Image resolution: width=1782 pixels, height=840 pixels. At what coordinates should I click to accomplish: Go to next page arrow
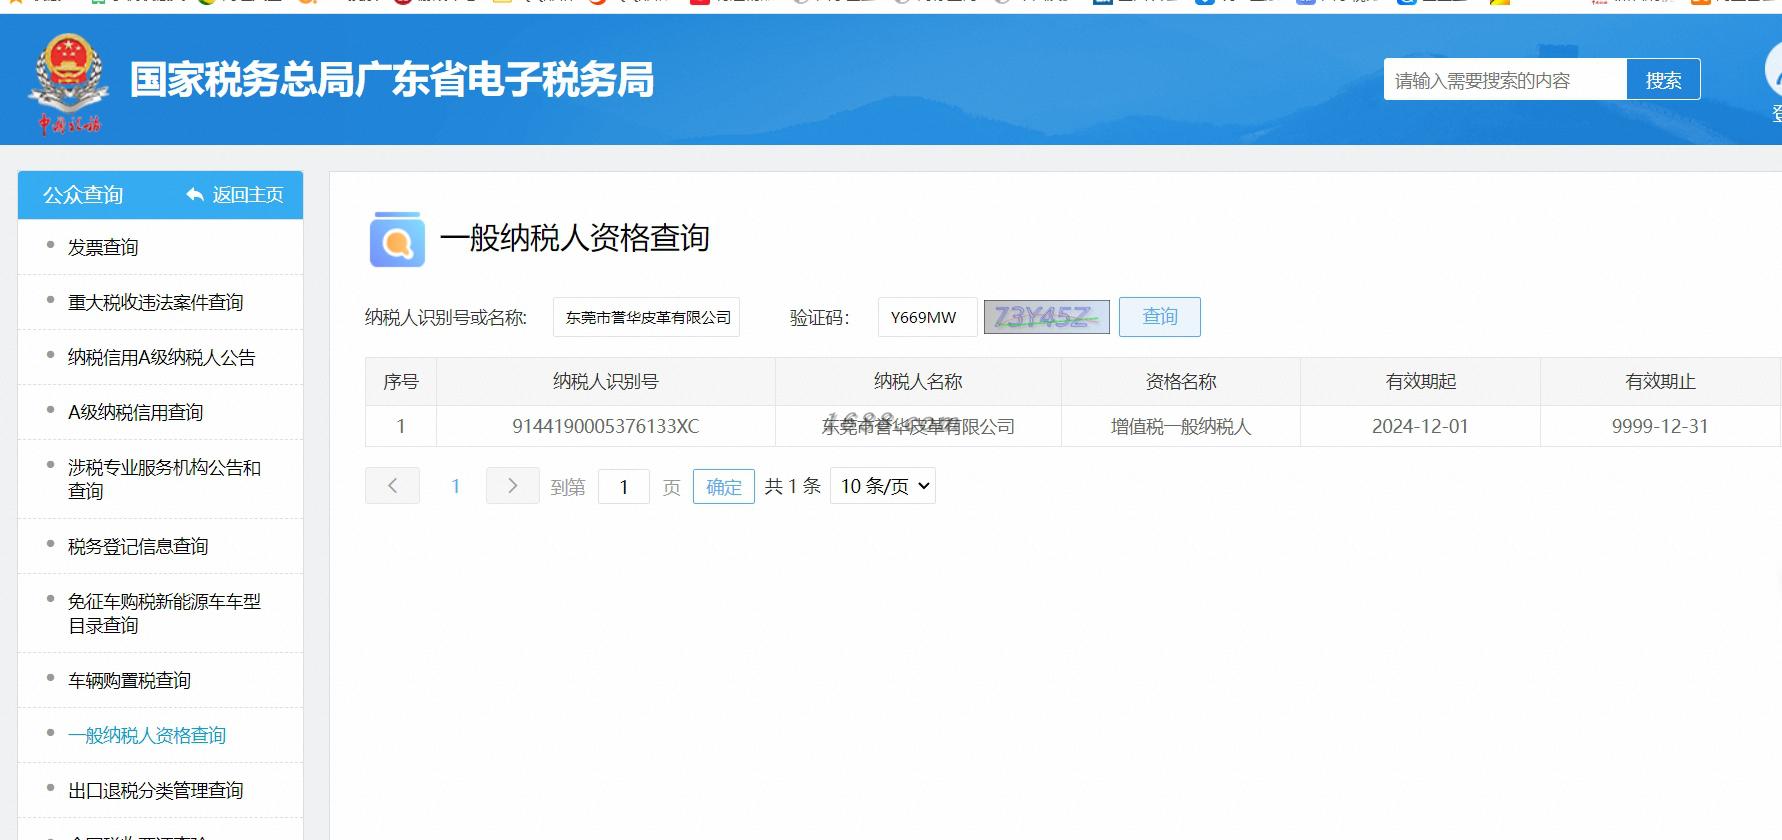point(513,486)
